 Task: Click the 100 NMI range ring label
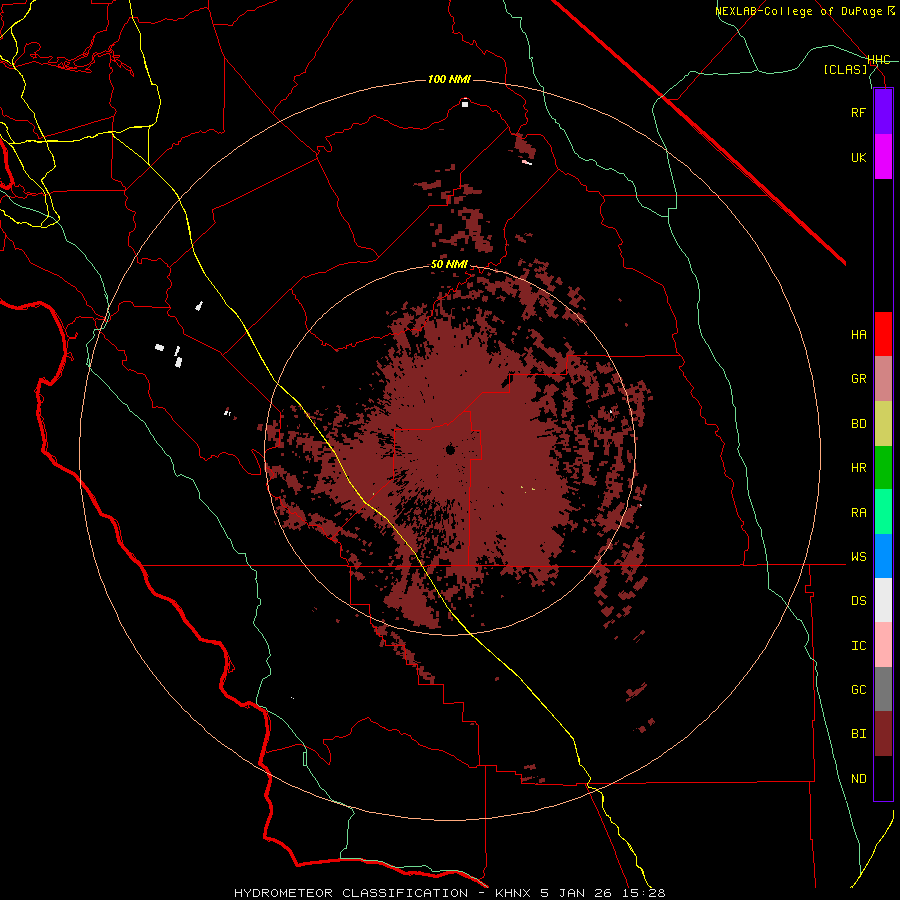tap(449, 79)
